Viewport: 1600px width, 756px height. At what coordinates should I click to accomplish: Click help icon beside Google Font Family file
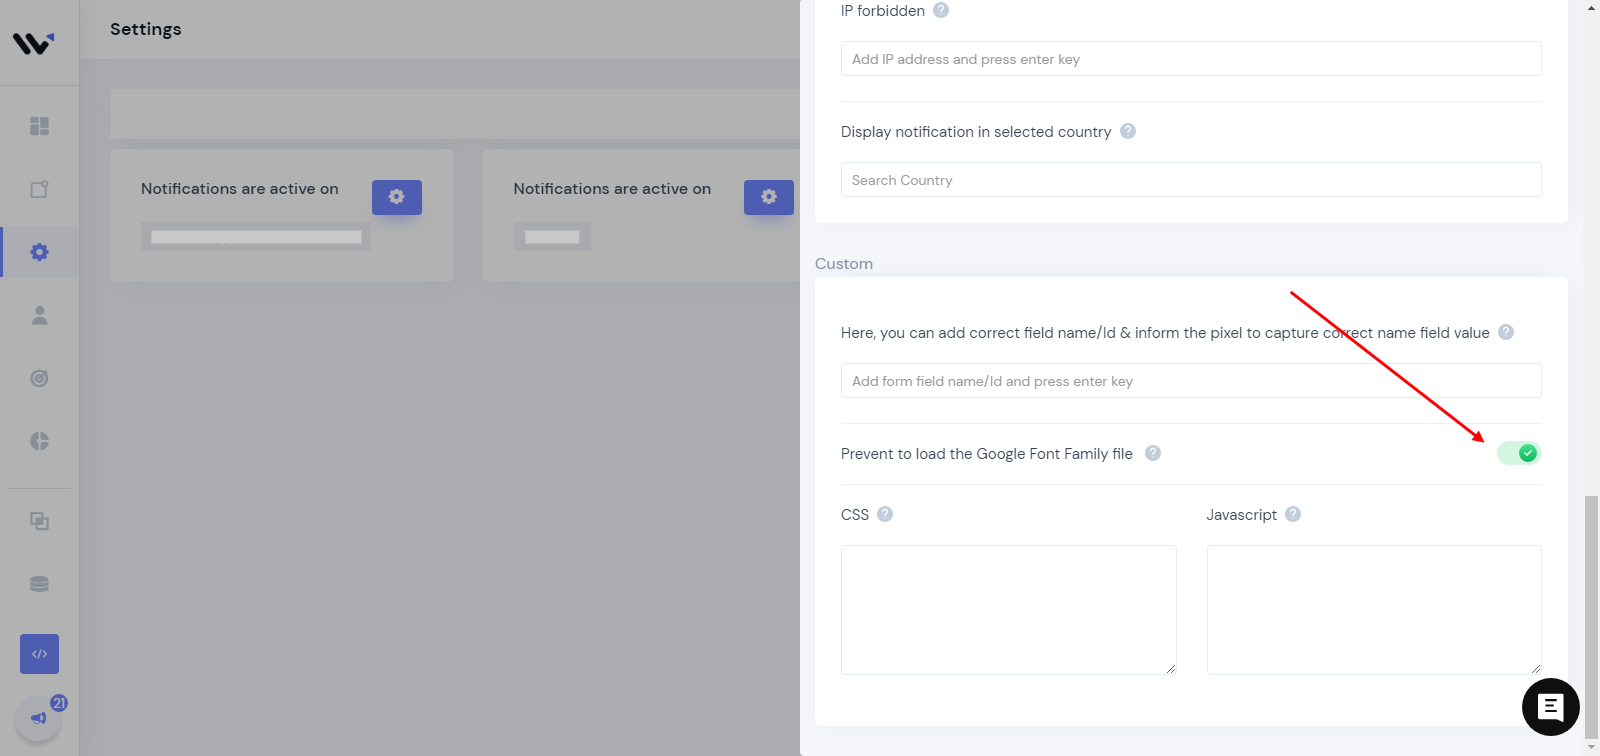1153,453
